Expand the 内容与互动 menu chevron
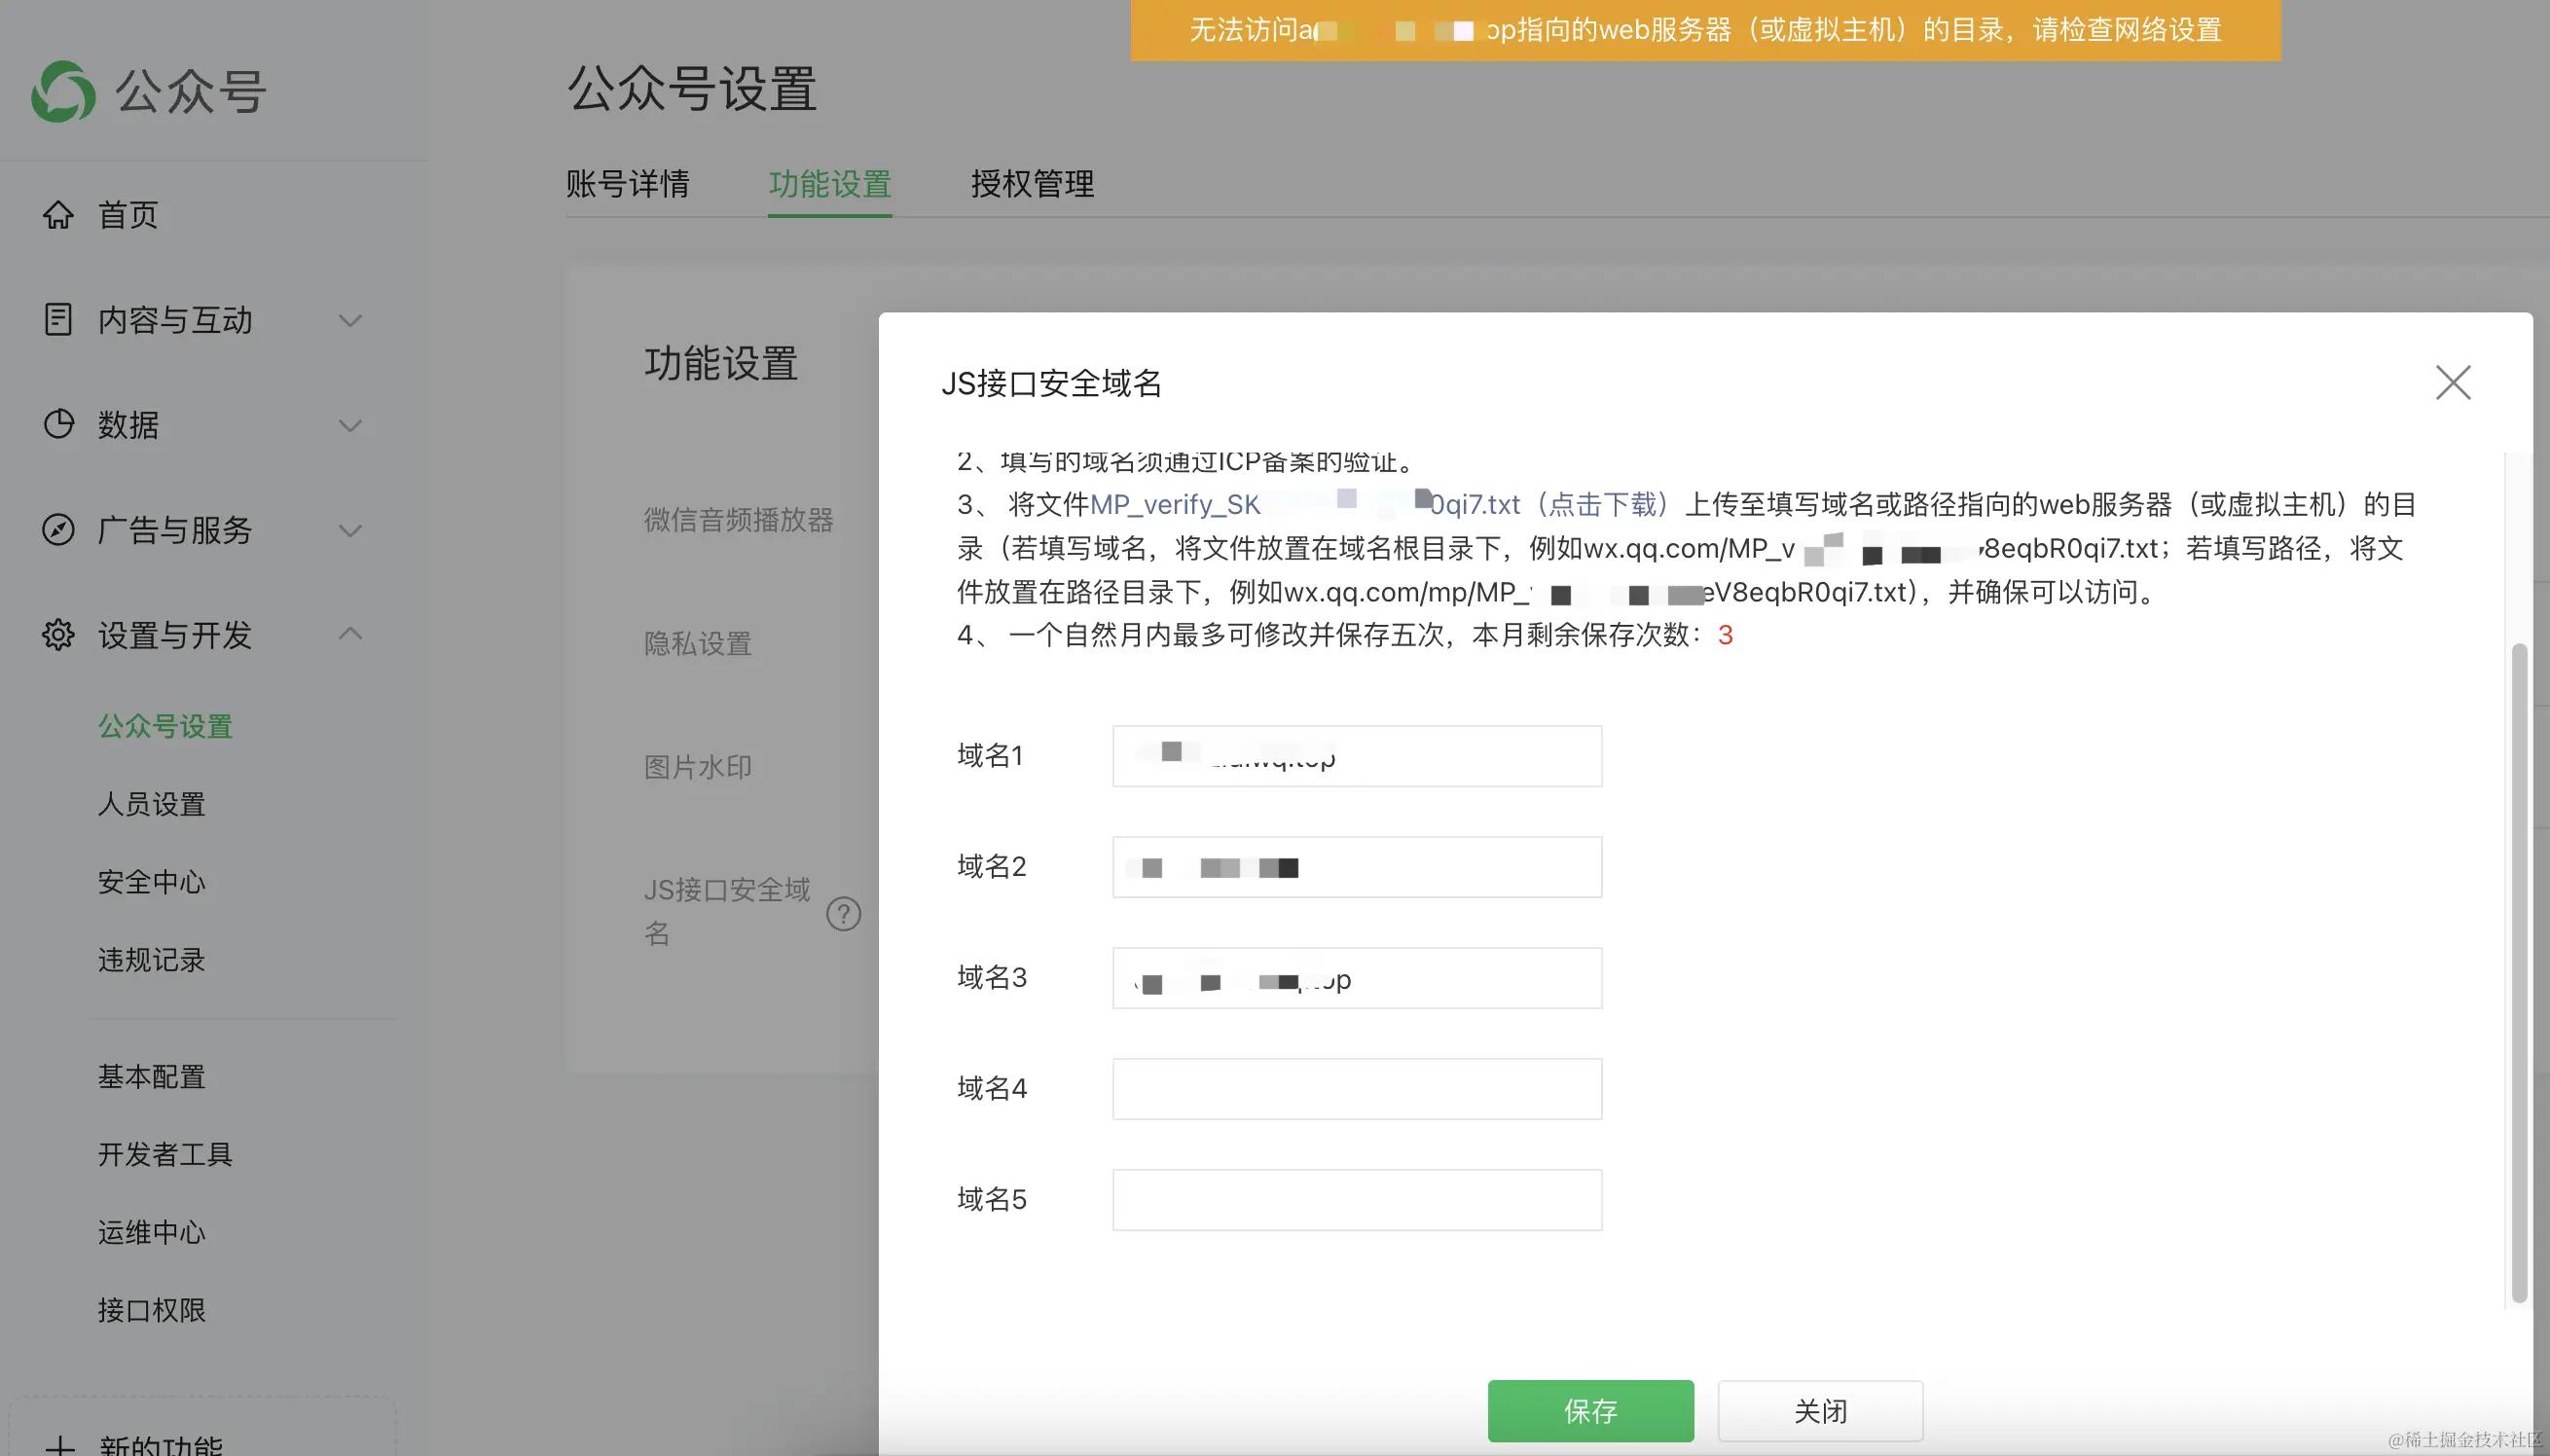 [x=350, y=321]
